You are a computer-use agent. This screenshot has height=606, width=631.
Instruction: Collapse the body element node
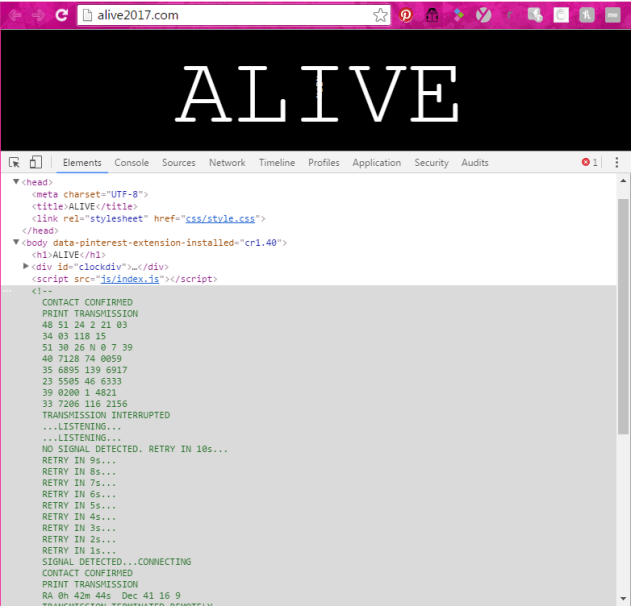tap(16, 242)
